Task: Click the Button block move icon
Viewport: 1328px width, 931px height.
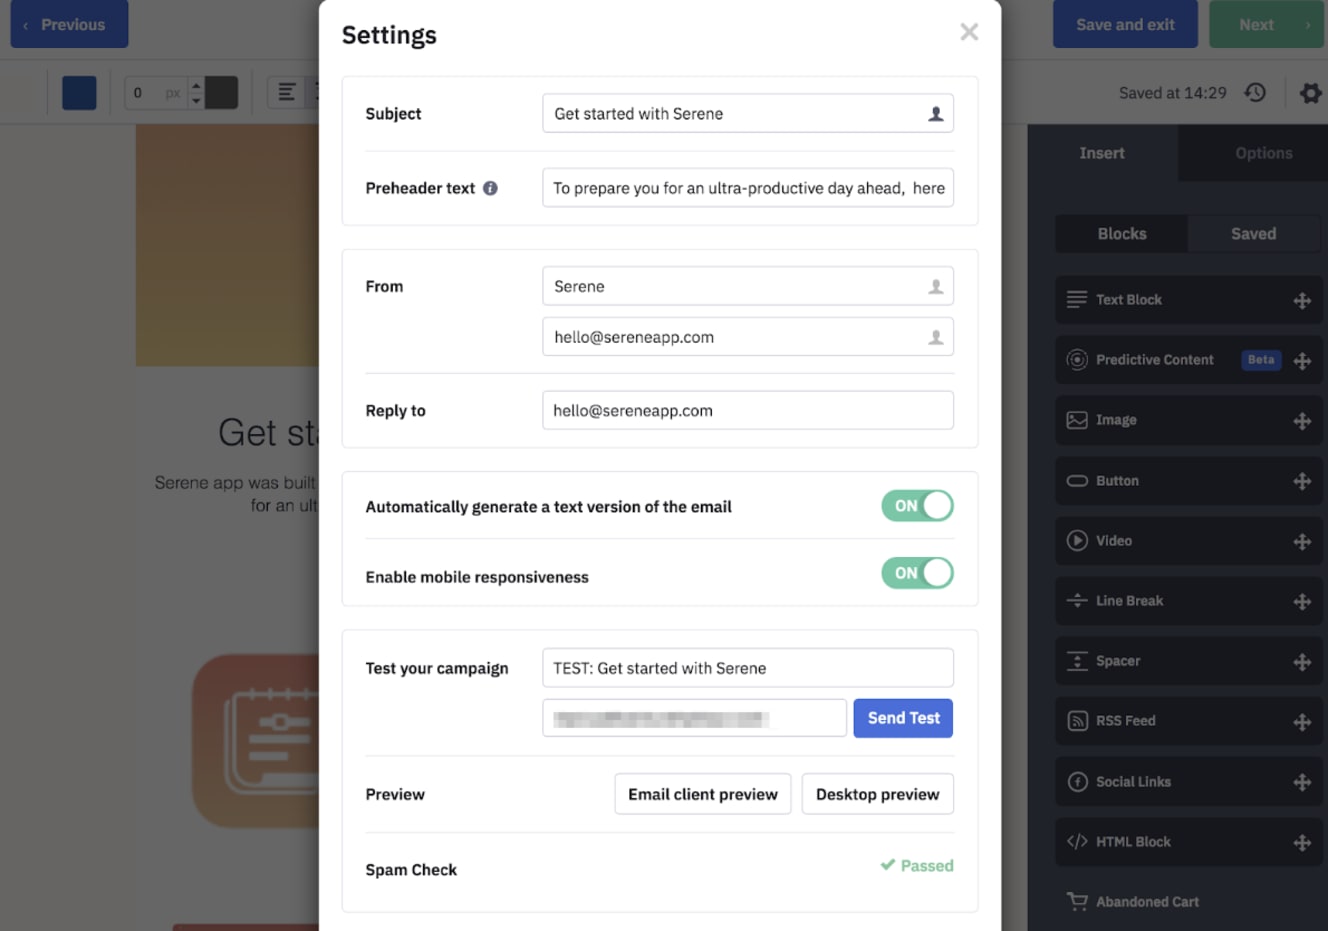Action: coord(1301,481)
